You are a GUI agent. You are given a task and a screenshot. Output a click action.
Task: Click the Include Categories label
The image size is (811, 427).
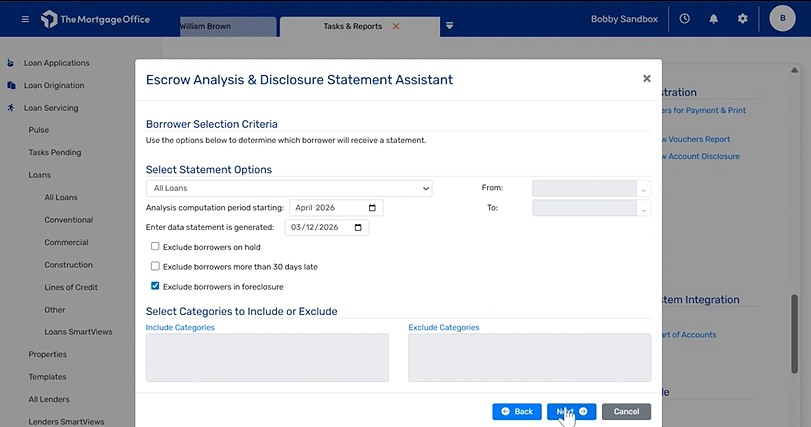click(180, 327)
